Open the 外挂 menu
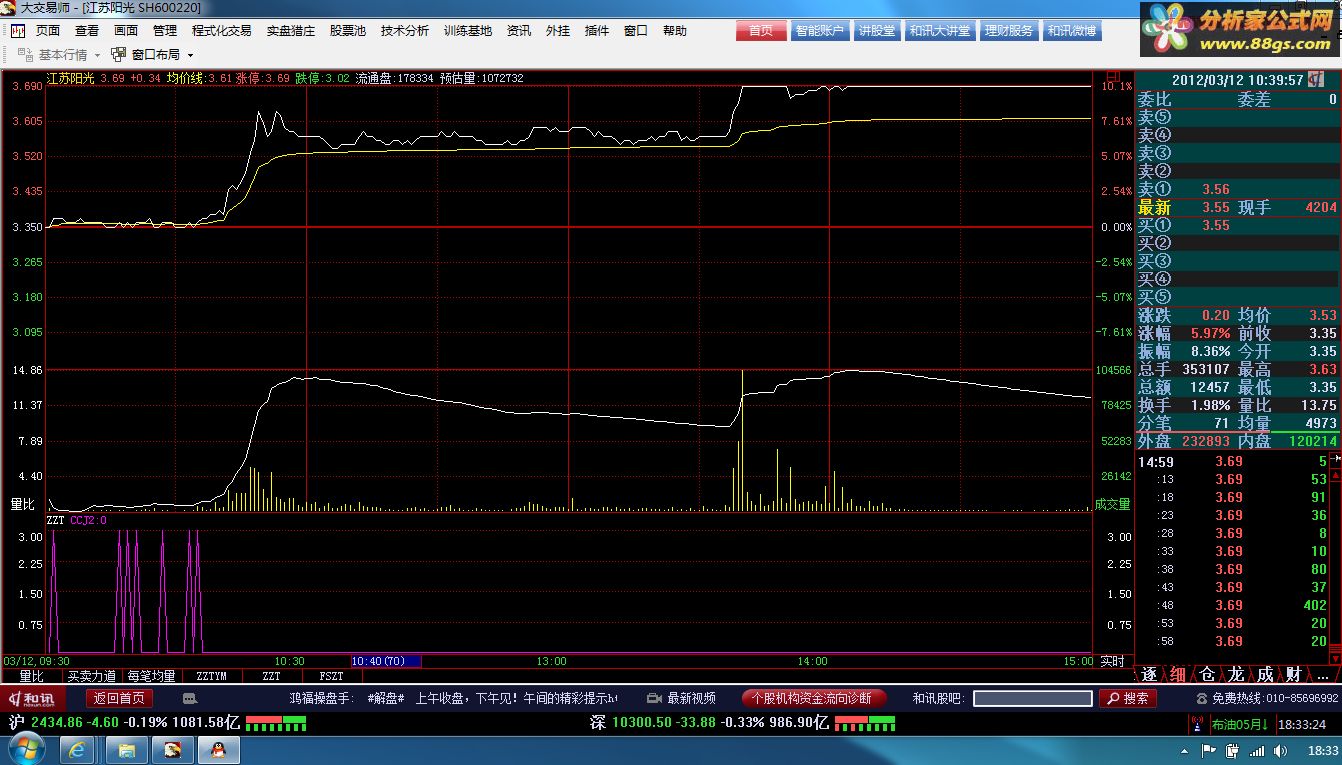Viewport: 1342px width, 765px height. (x=558, y=31)
